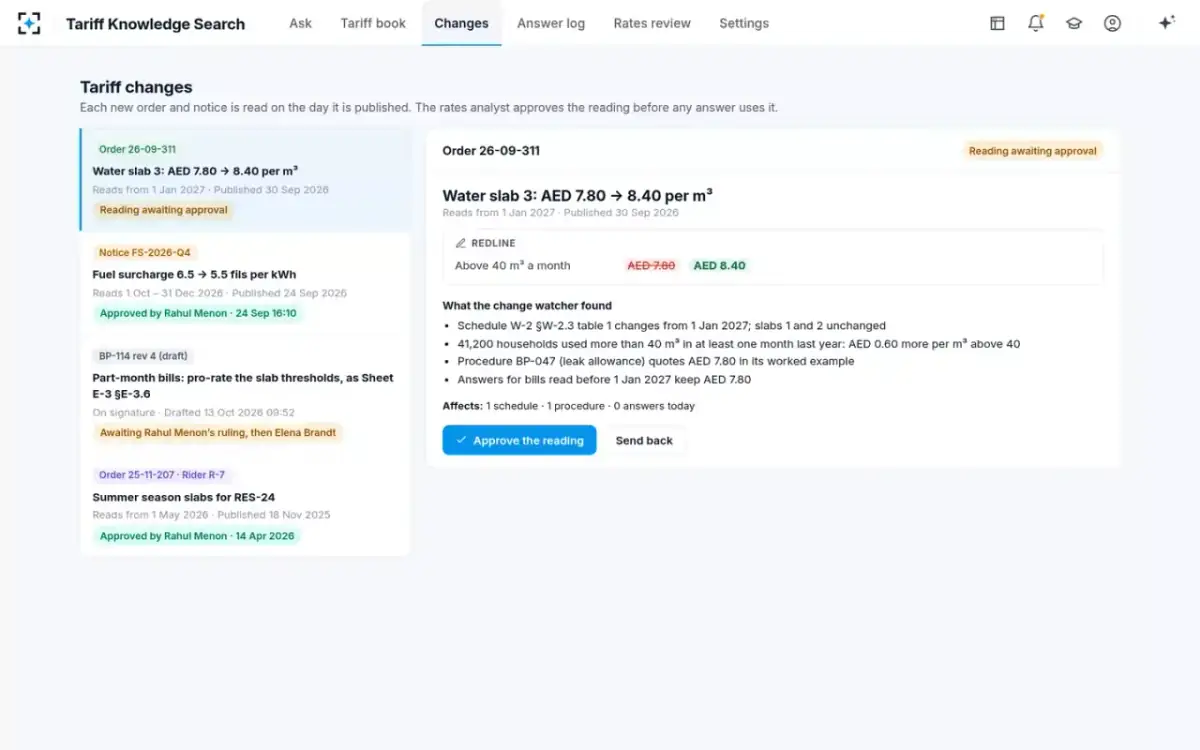Switch to the Tariff book tab
The height and width of the screenshot is (750, 1200).
point(373,23)
